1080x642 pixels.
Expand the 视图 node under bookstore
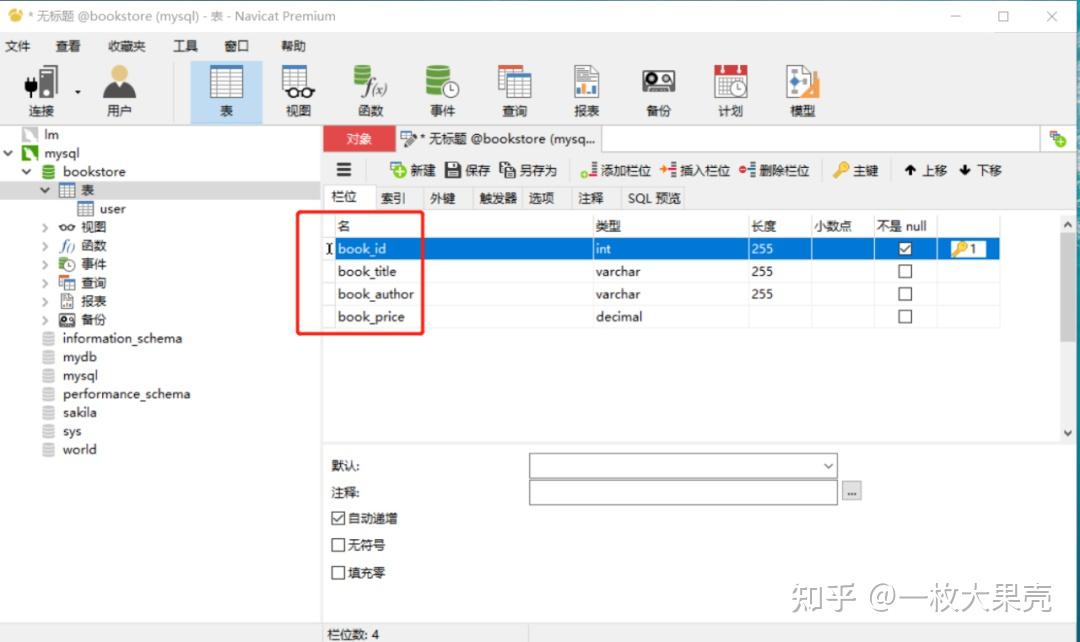click(x=44, y=226)
